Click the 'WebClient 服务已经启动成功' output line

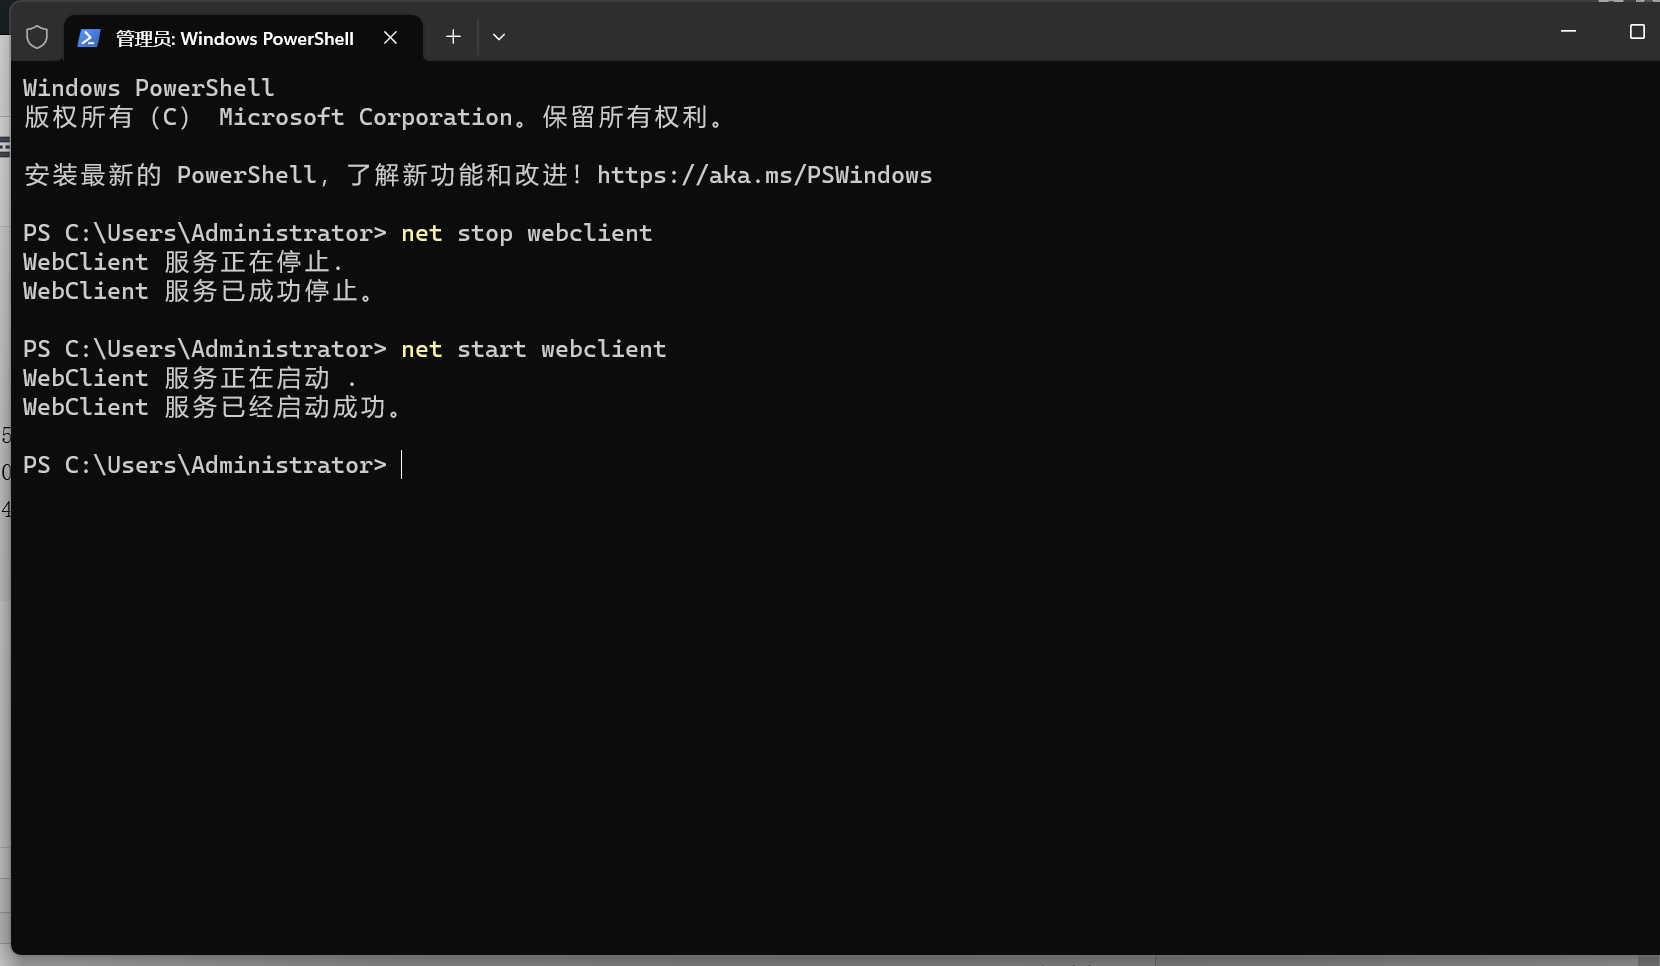pyautogui.click(x=213, y=407)
